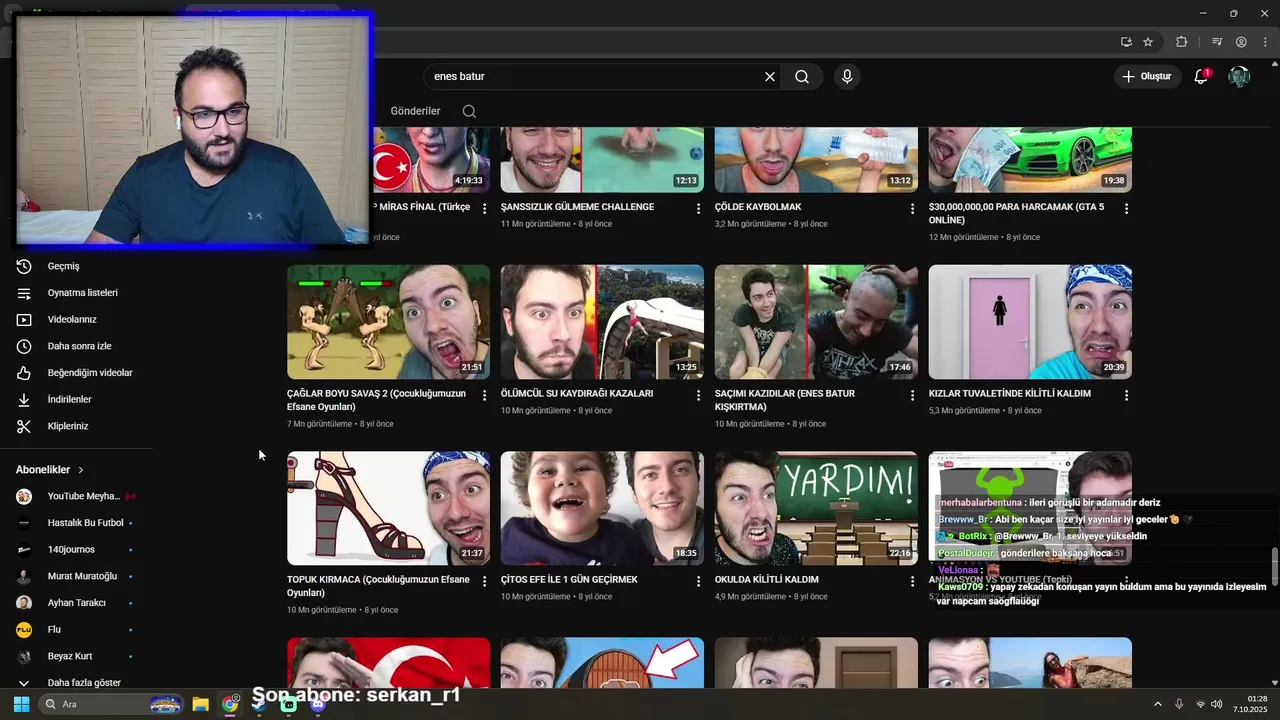Open the Chrome profile icon

[x=1241, y=42]
